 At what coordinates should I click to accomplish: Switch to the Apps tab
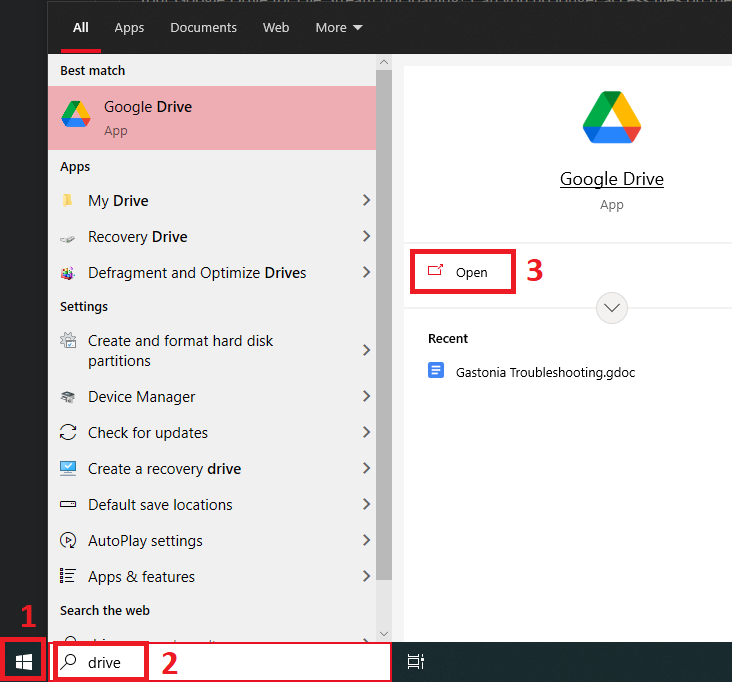[x=129, y=28]
